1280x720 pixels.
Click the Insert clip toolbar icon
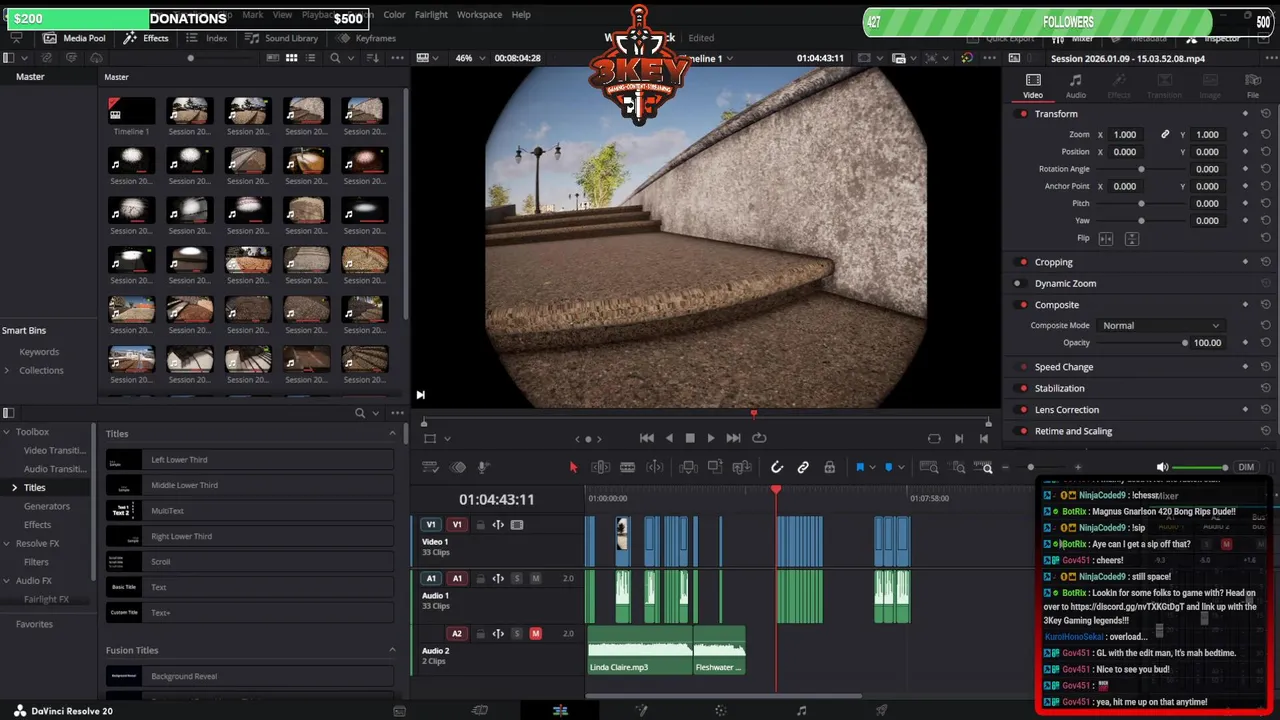click(689, 467)
